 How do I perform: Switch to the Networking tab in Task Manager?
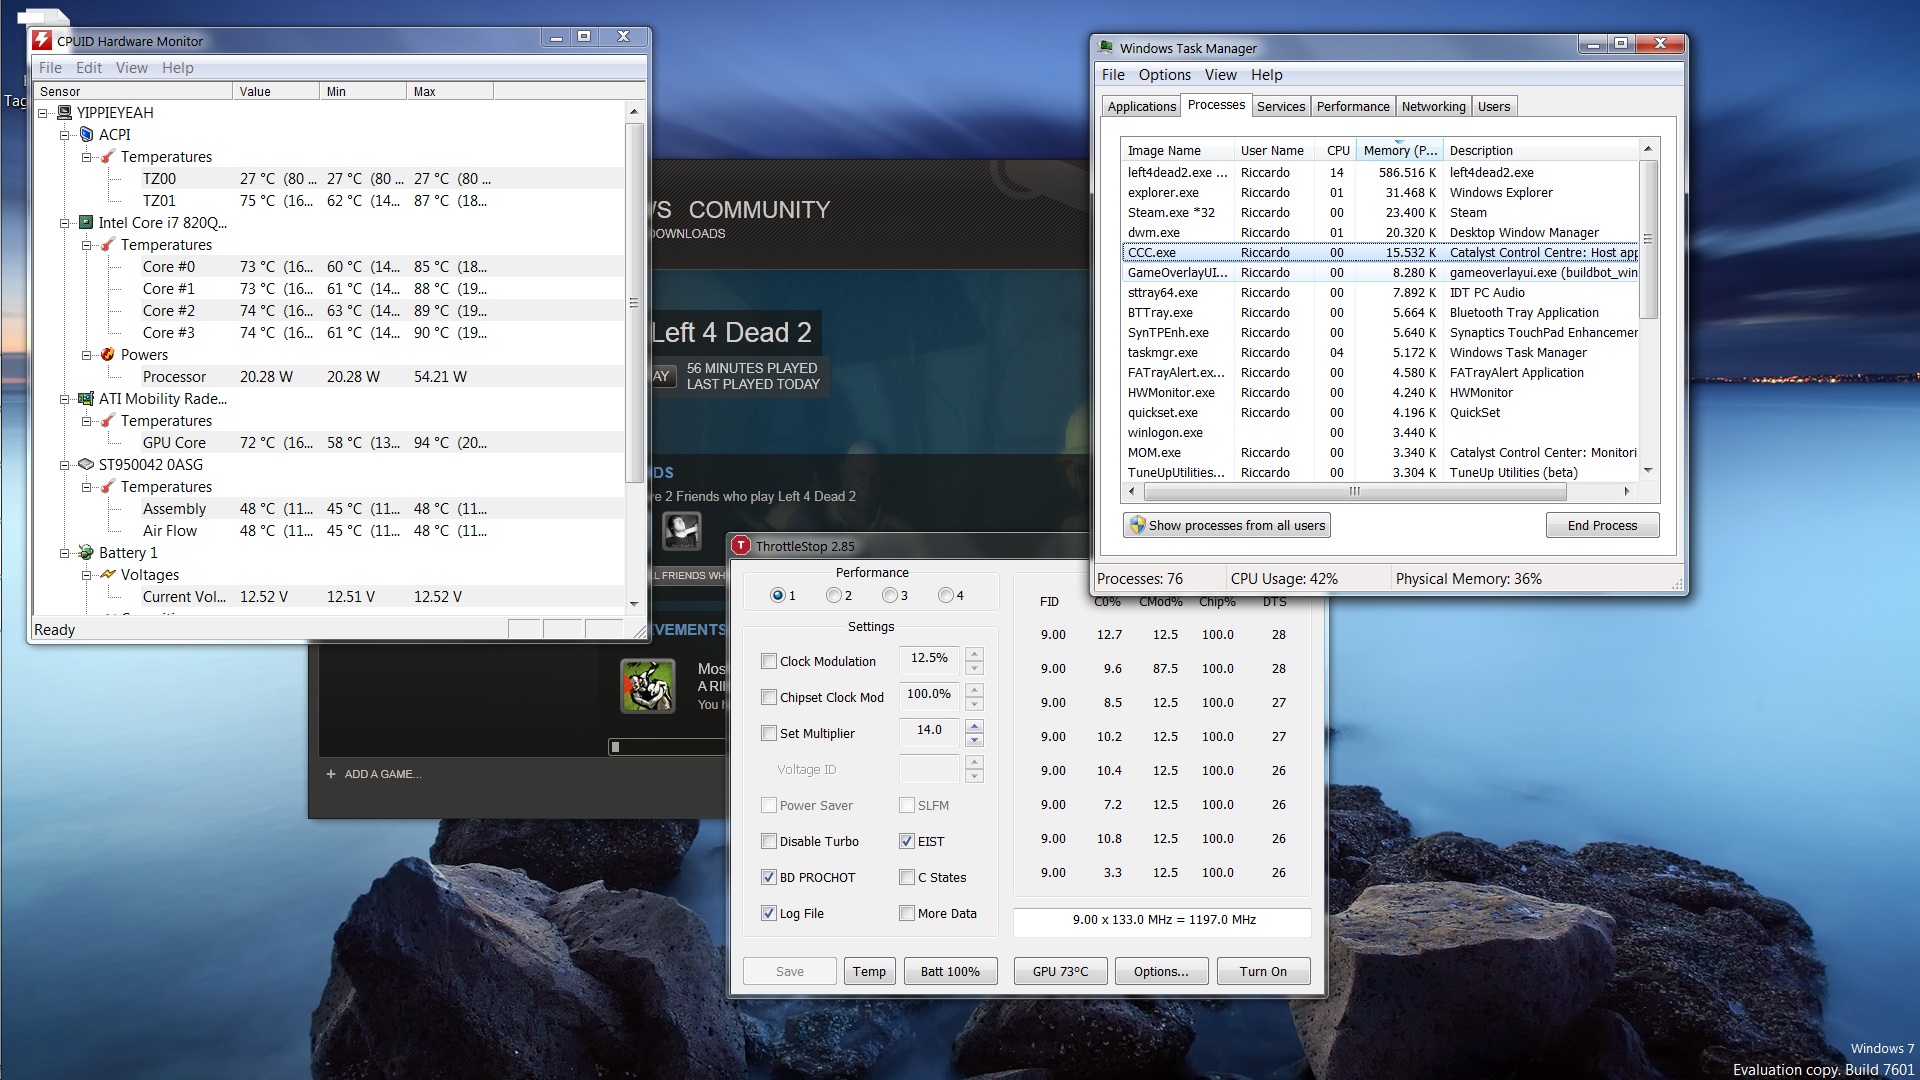[1433, 107]
